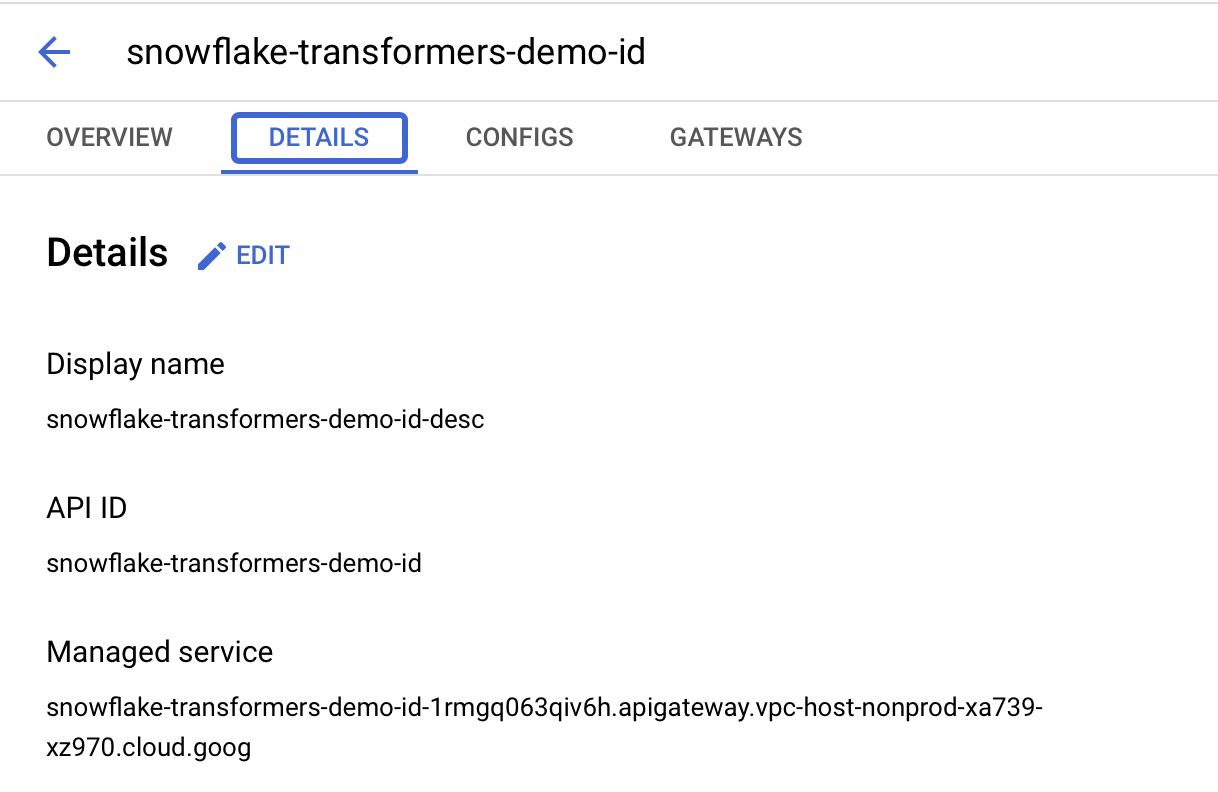Switch to the Overview tab
Viewport: 1218px width, 792px height.
pos(109,137)
